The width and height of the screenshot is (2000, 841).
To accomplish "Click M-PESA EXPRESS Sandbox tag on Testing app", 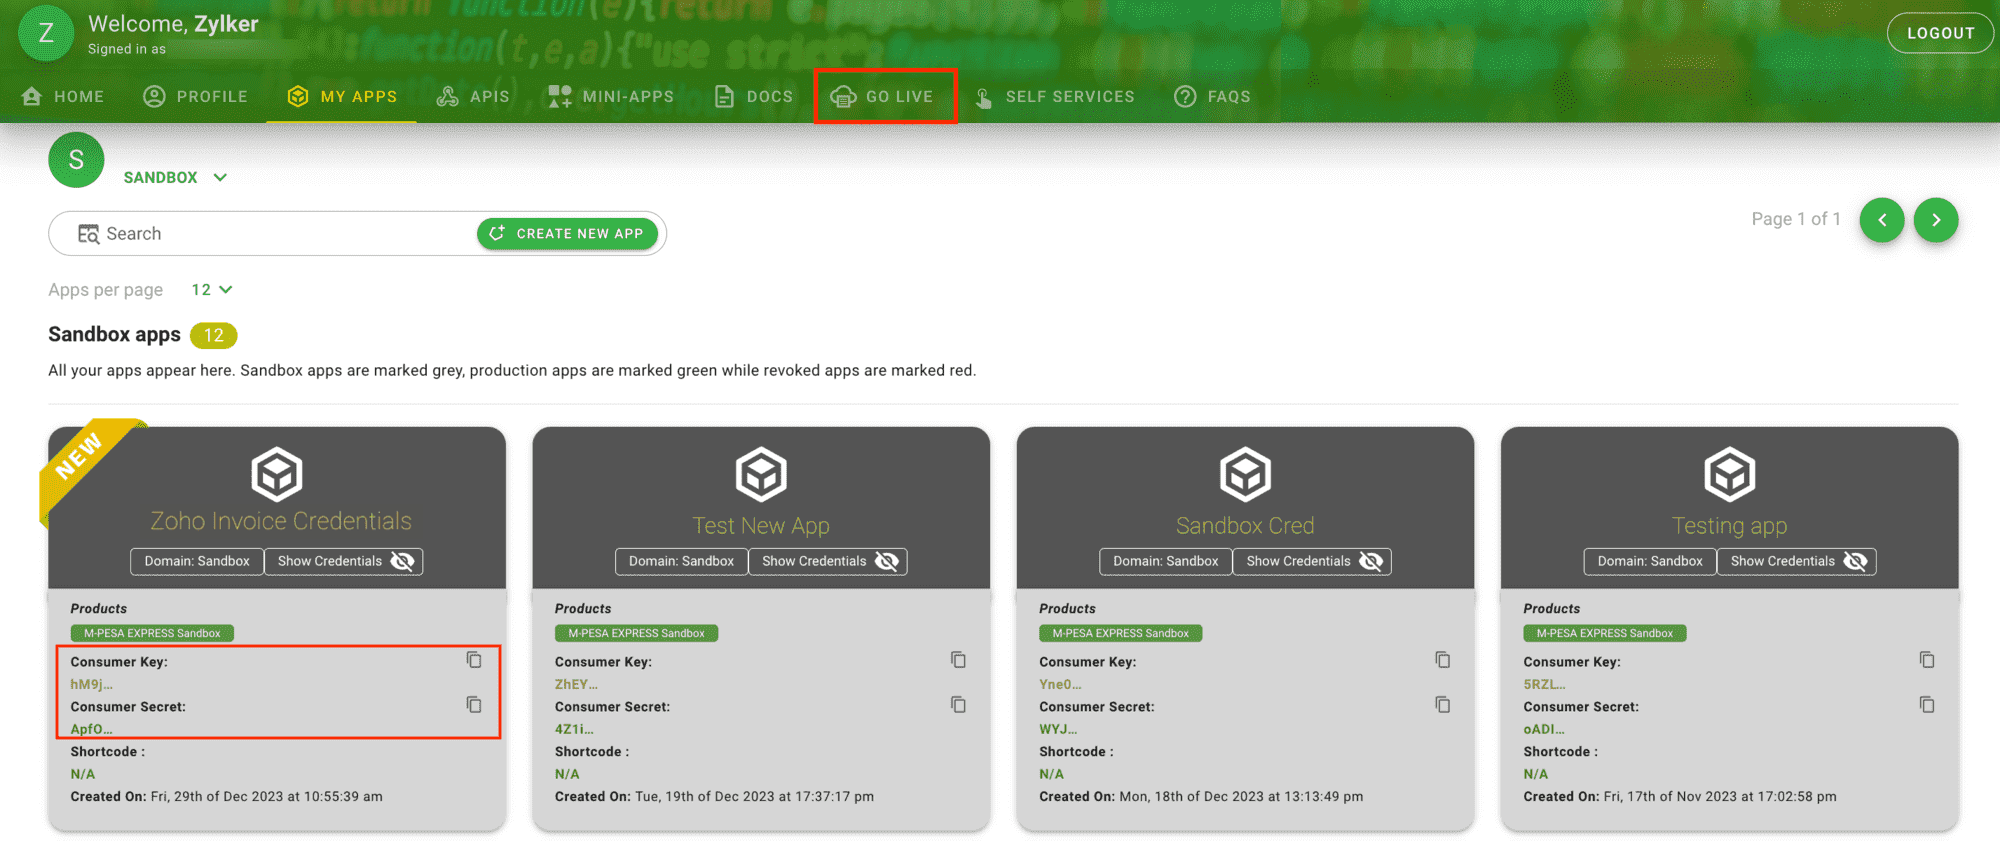I will [x=1605, y=633].
